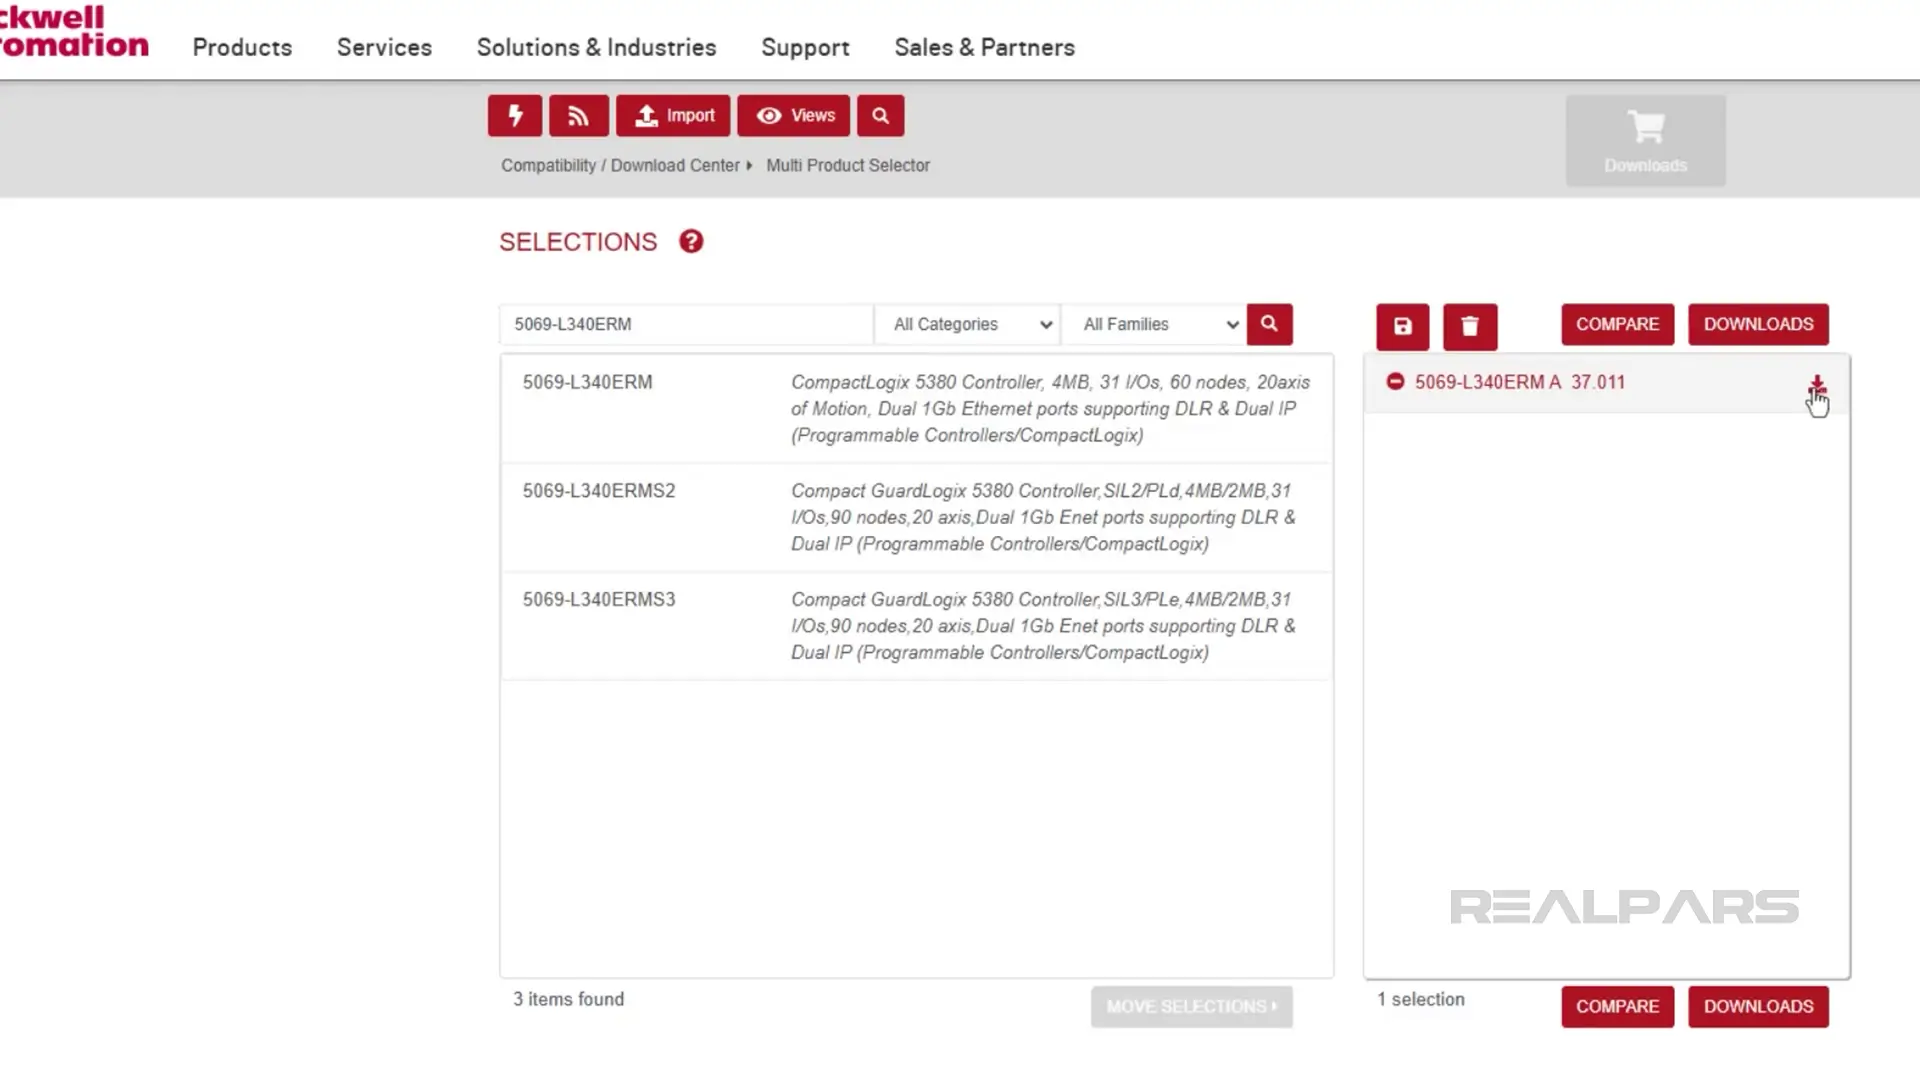Click the lightning bolt quick-action icon
1920x1080 pixels.
(515, 116)
